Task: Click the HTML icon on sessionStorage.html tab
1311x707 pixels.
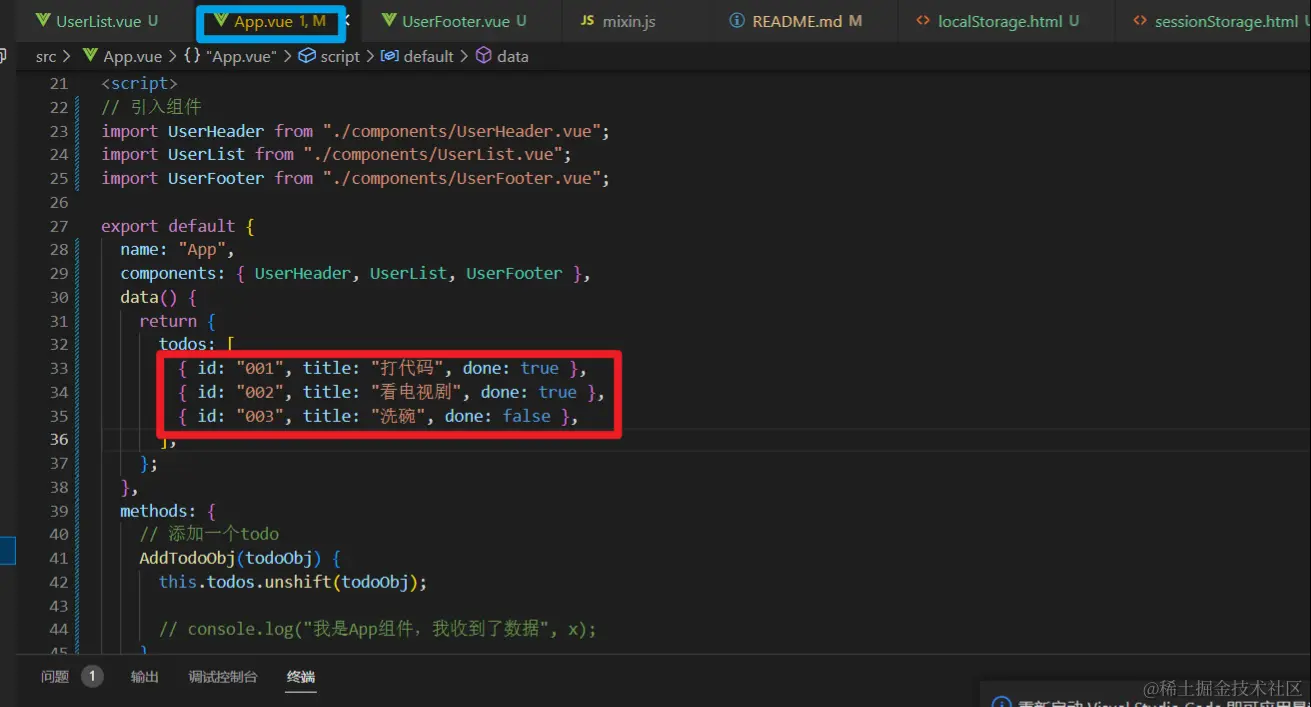Action: pyautogui.click(x=1139, y=21)
